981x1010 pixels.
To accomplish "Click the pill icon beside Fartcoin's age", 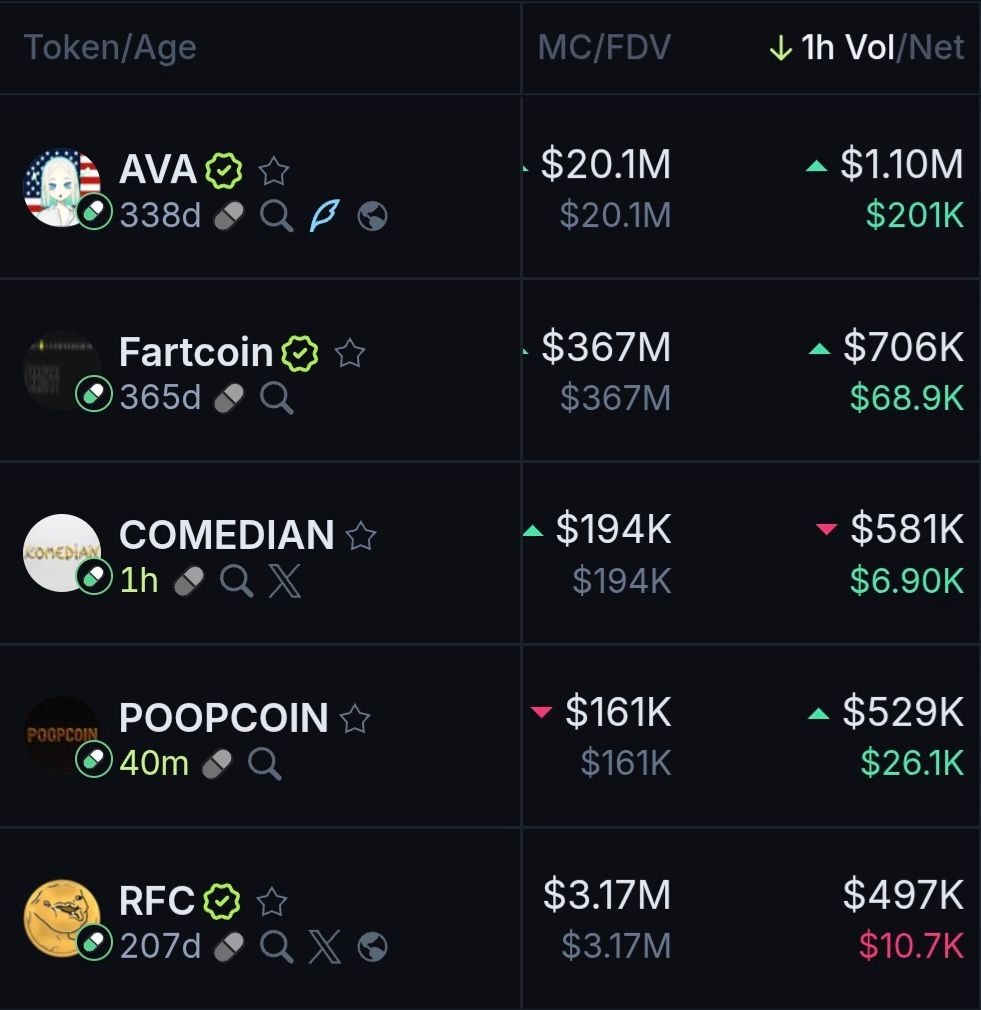I will pyautogui.click(x=228, y=398).
